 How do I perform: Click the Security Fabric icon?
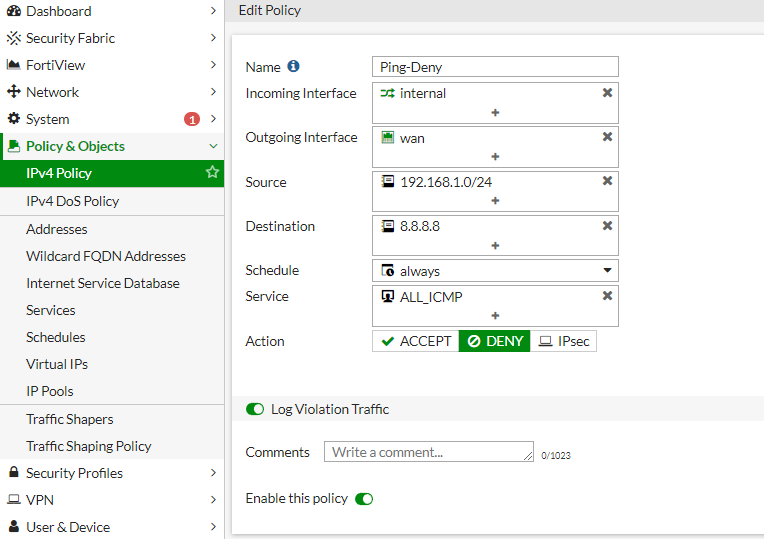14,38
